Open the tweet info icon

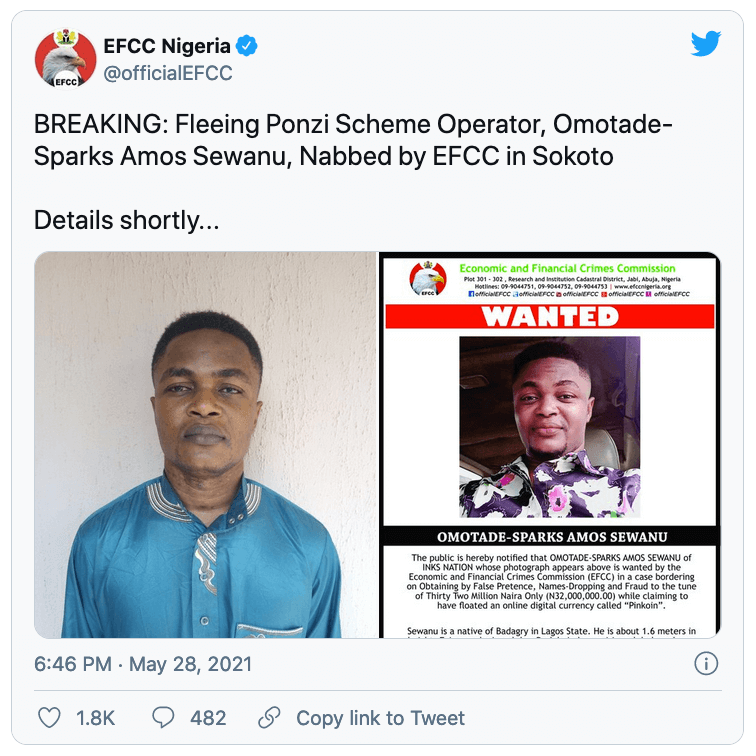(x=705, y=664)
